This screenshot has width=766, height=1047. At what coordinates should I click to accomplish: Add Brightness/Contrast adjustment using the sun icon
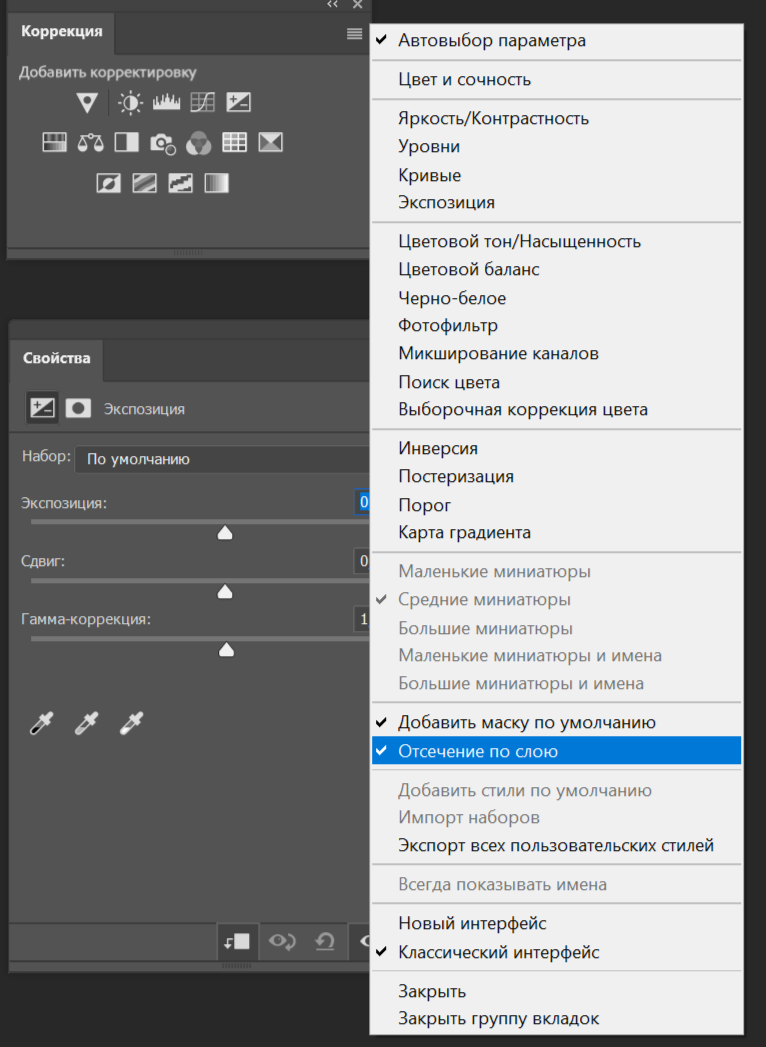pos(130,102)
